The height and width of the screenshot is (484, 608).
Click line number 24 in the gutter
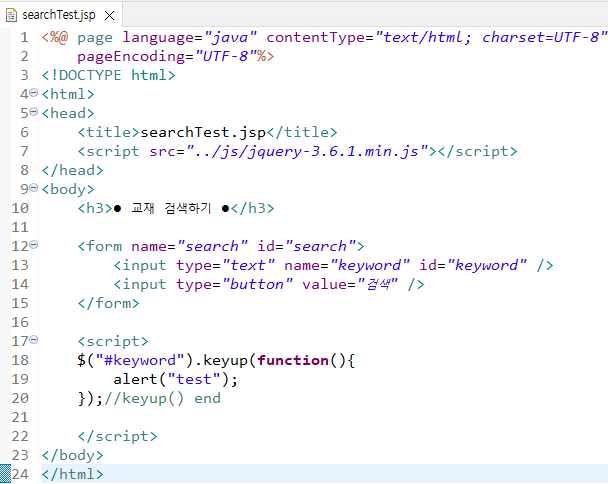click(20, 474)
